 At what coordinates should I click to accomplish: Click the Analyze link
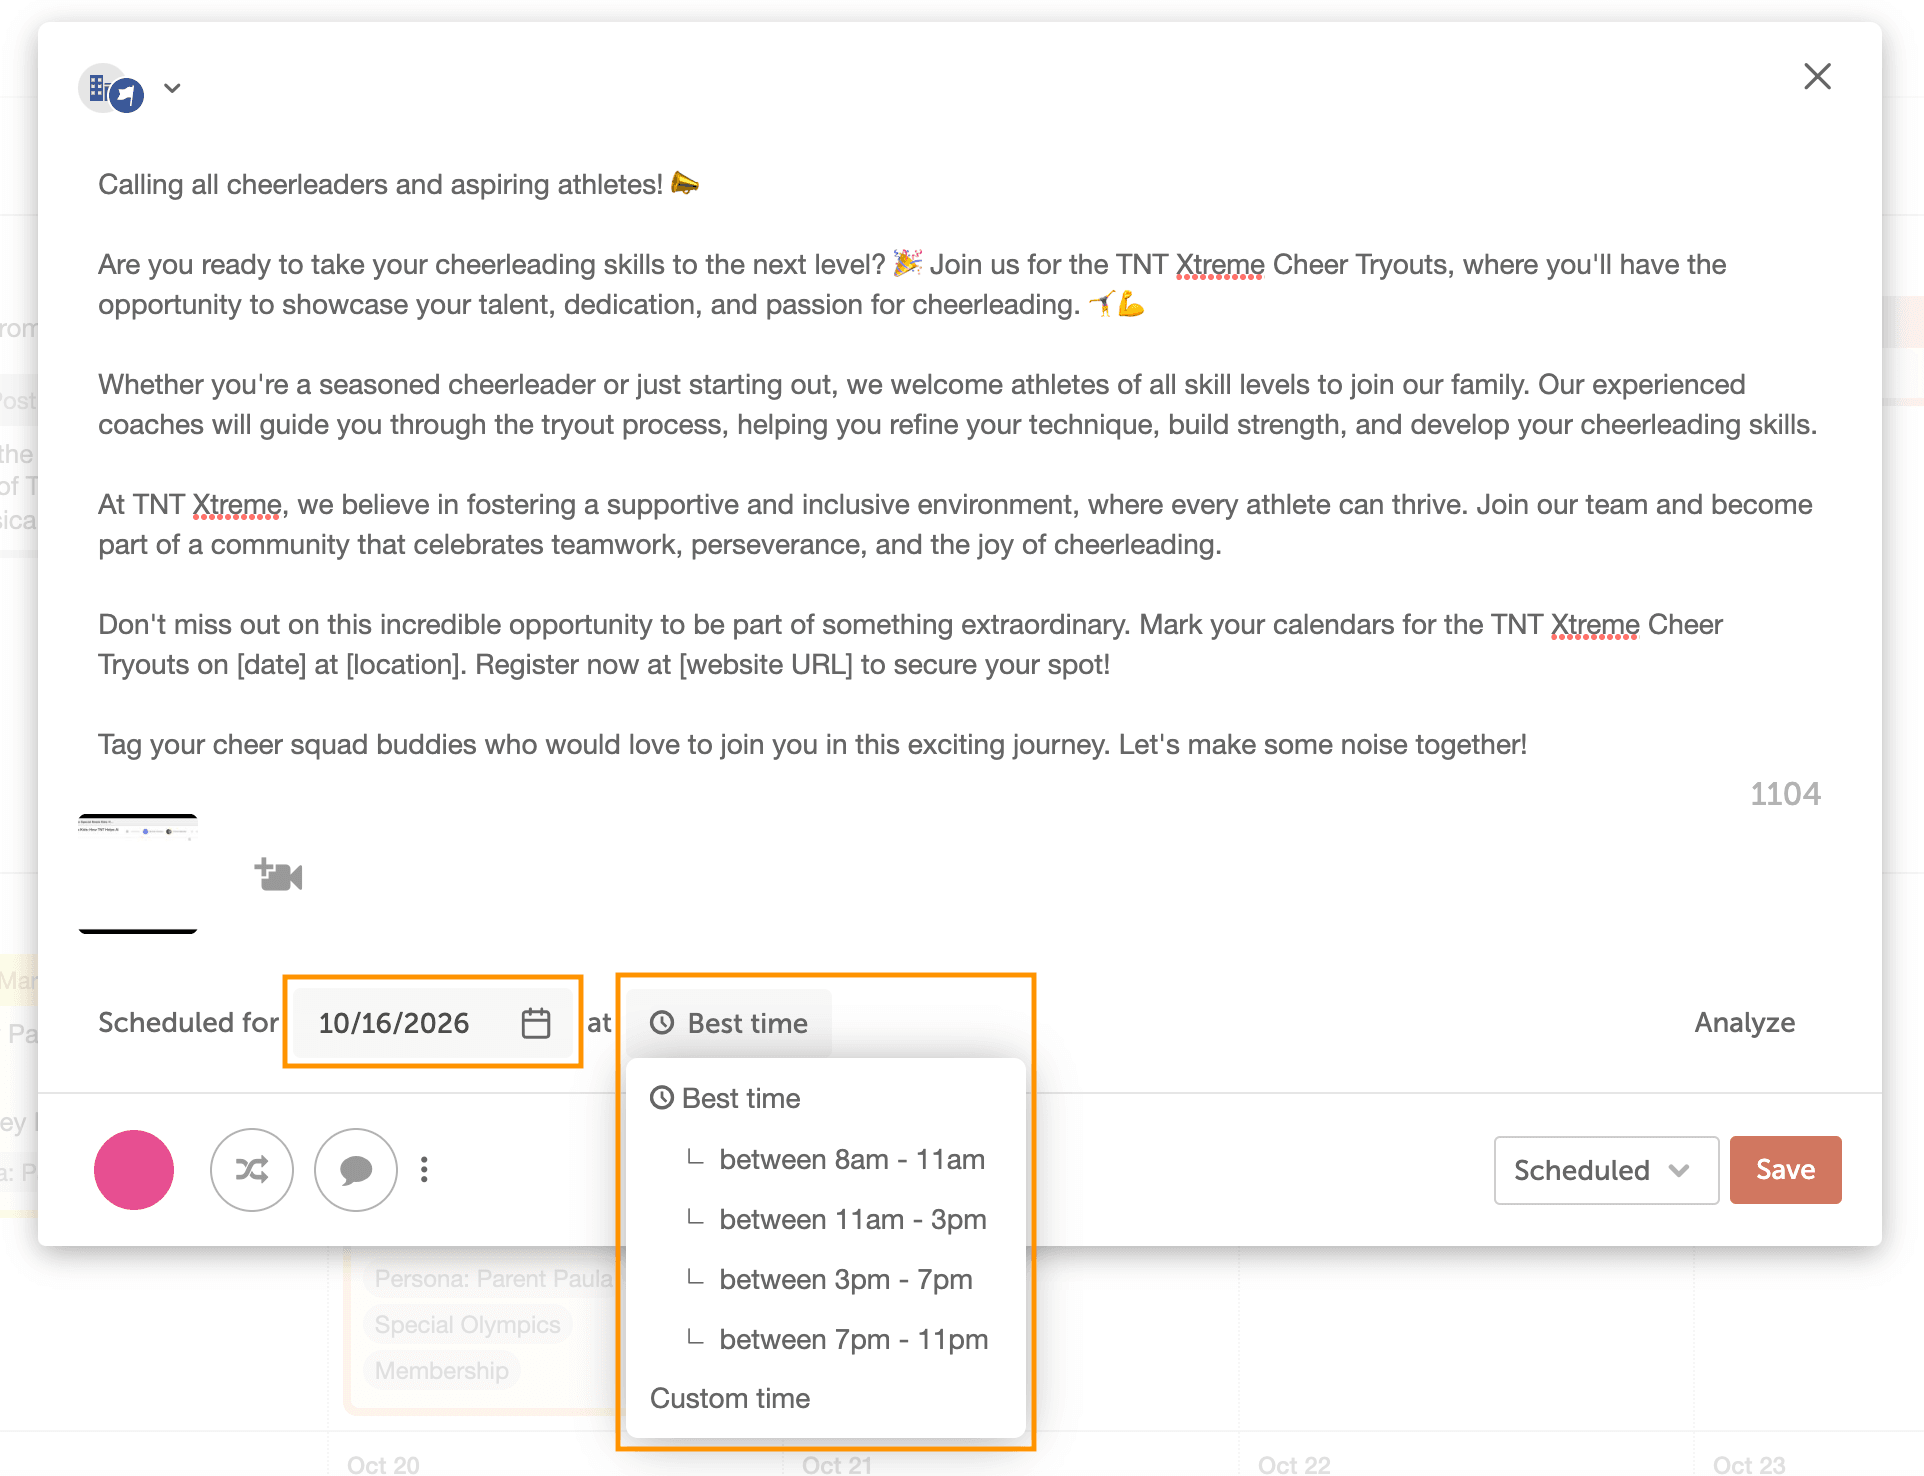click(x=1744, y=1022)
